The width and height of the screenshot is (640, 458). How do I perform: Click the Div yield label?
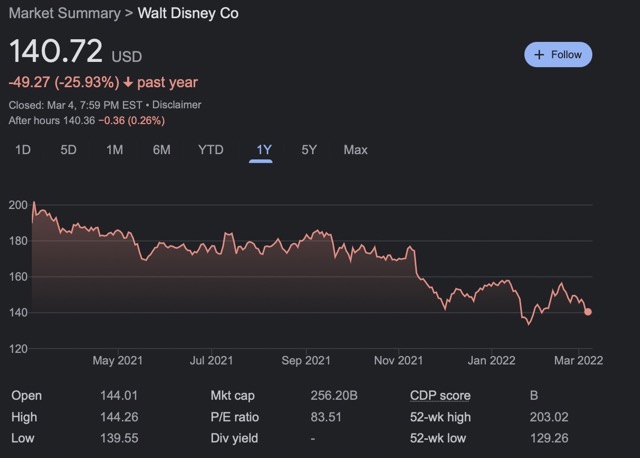tap(234, 438)
